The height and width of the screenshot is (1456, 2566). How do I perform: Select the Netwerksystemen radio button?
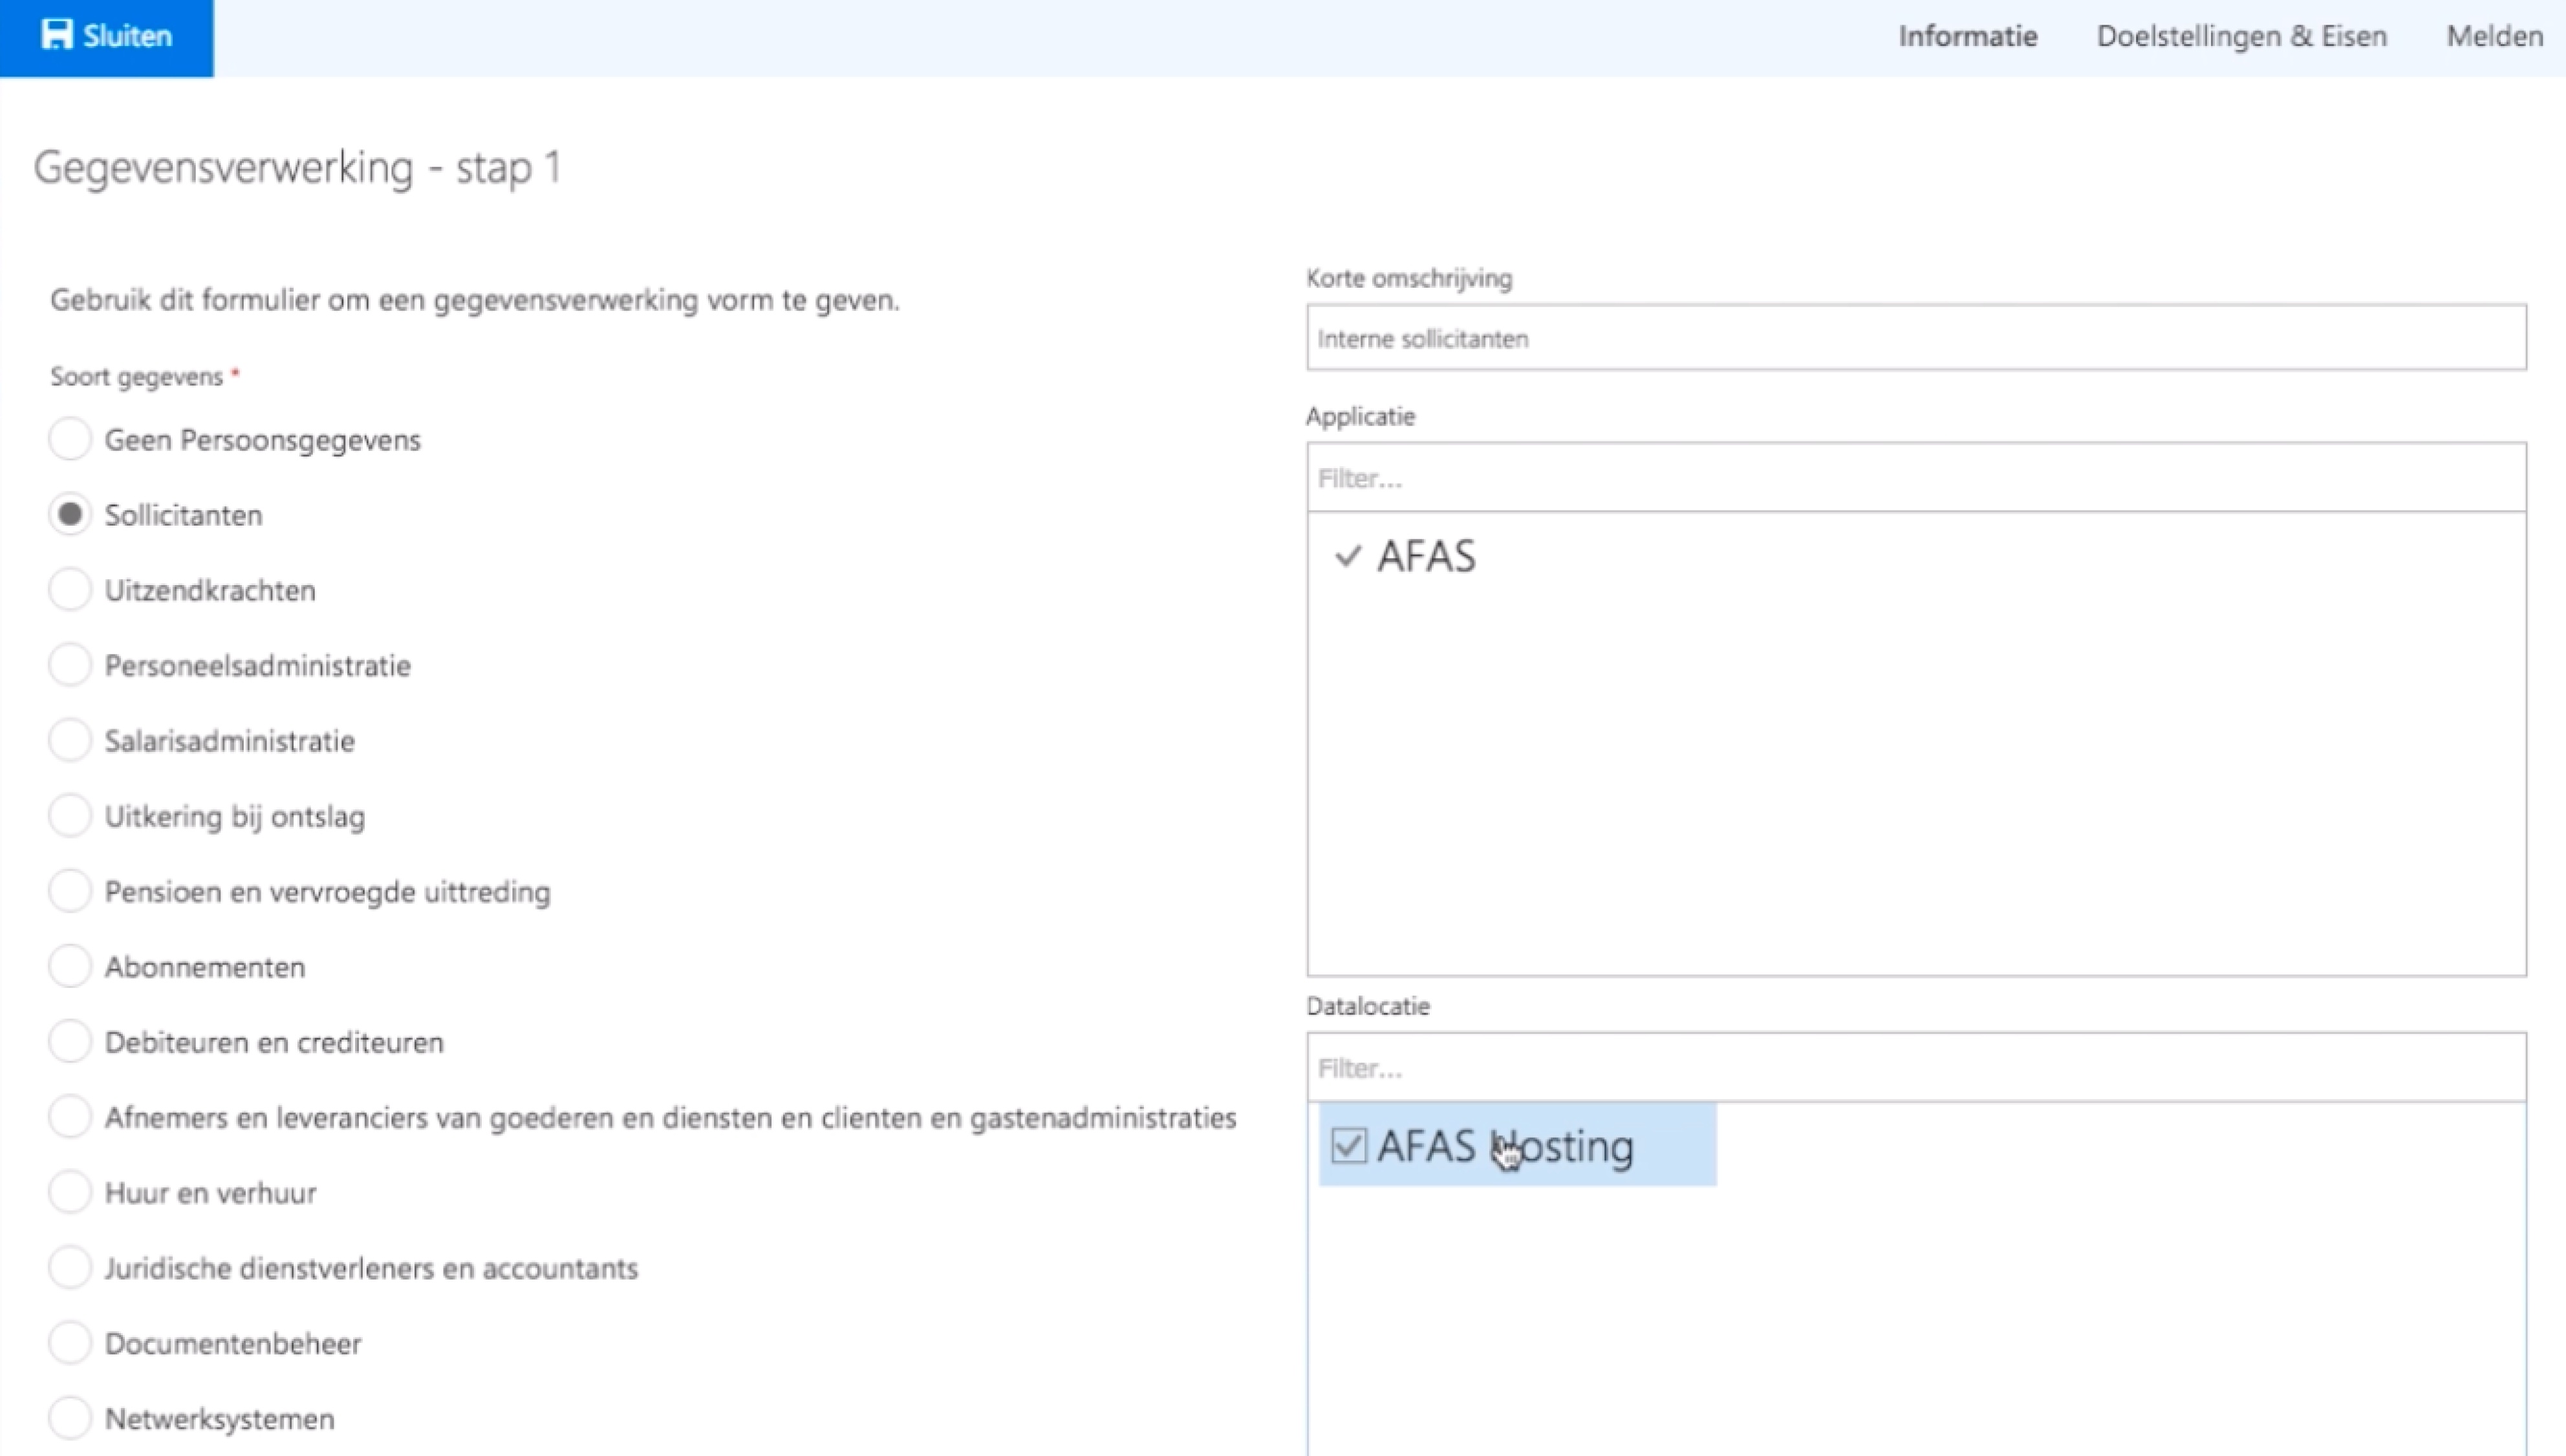coord(70,1418)
